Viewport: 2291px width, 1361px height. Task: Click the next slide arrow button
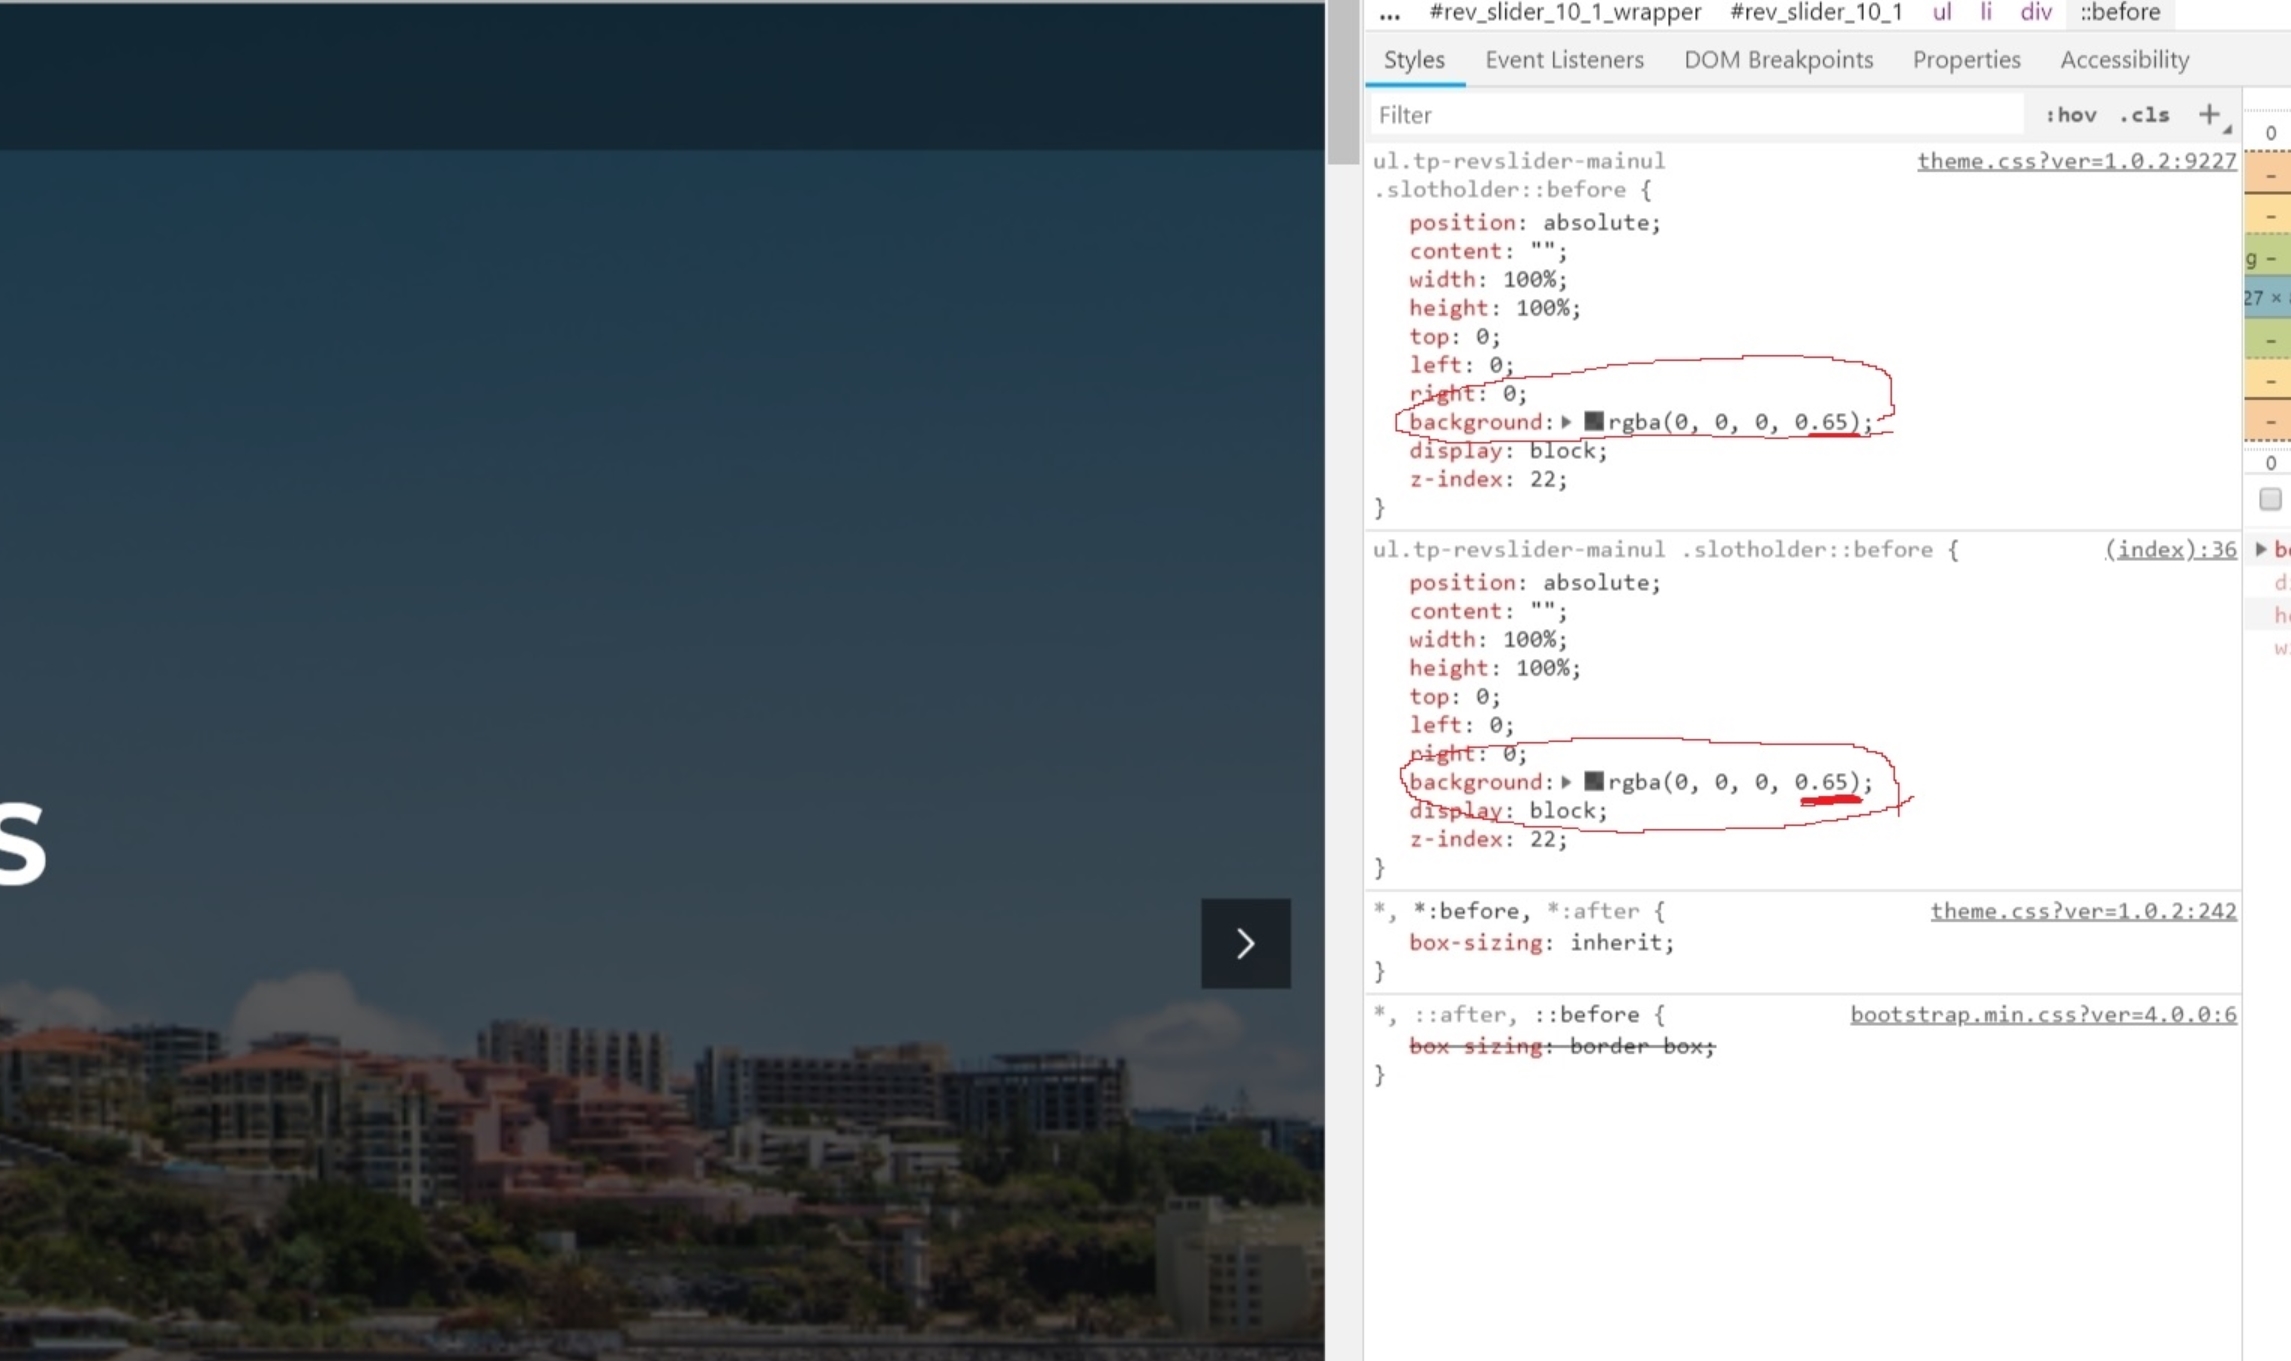(1245, 943)
